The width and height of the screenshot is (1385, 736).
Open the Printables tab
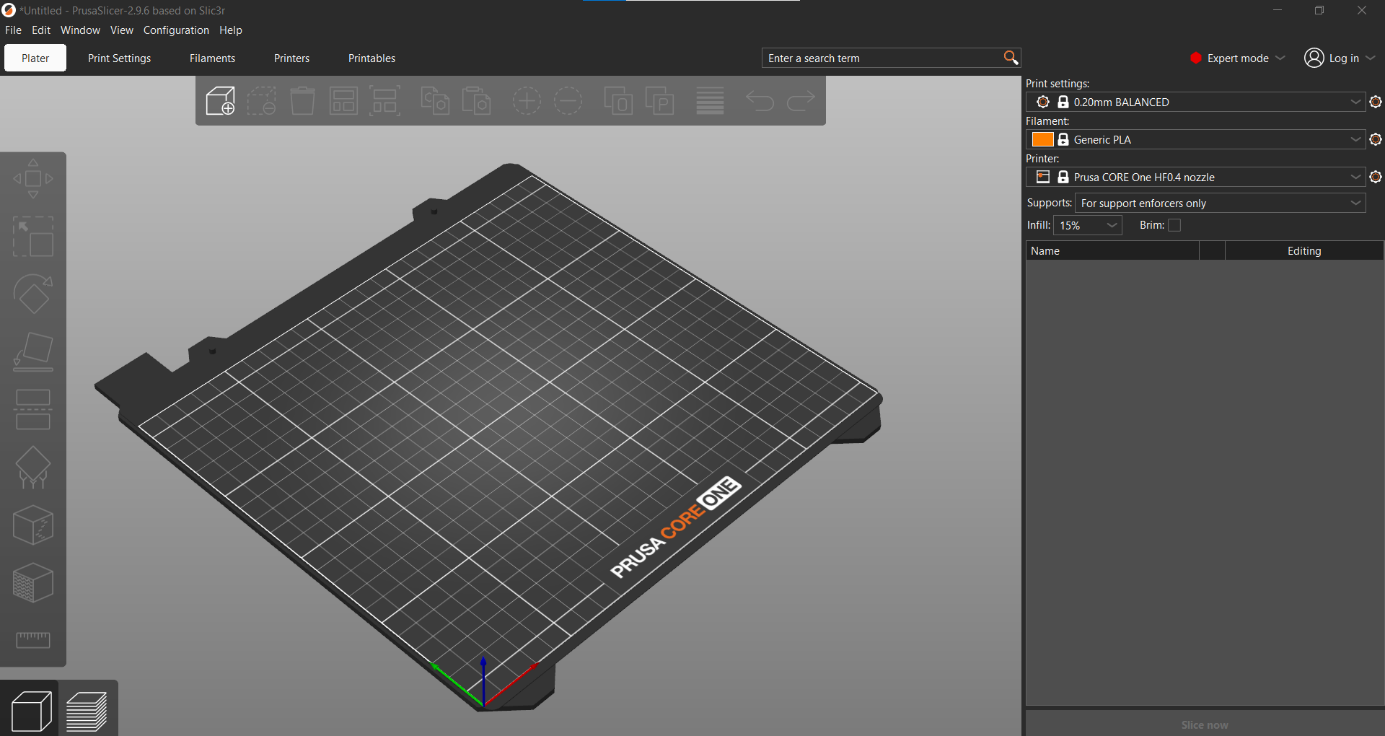pos(372,58)
